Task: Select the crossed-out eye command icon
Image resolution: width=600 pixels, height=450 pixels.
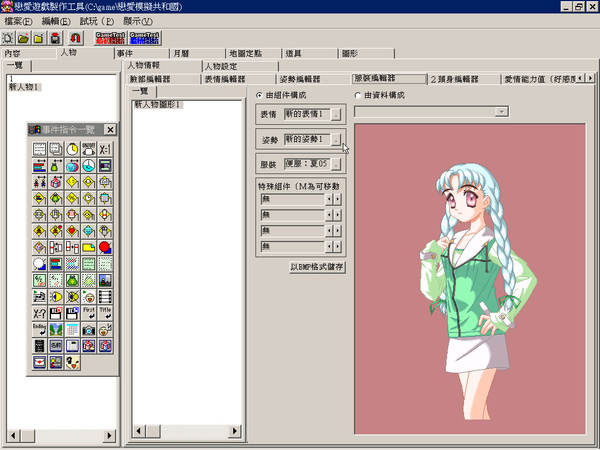Action: pyautogui.click(x=72, y=297)
